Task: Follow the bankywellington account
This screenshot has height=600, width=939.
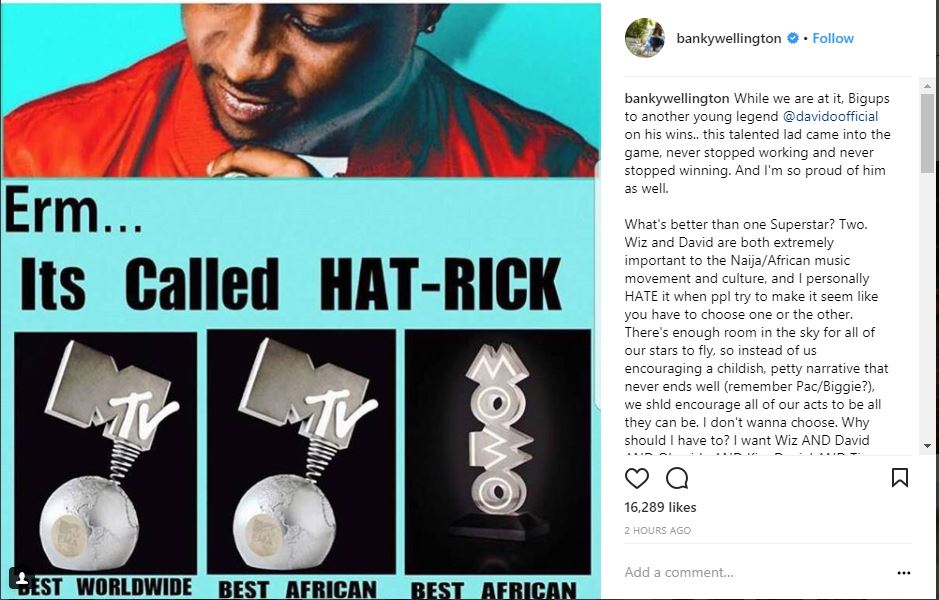Action: pos(833,38)
